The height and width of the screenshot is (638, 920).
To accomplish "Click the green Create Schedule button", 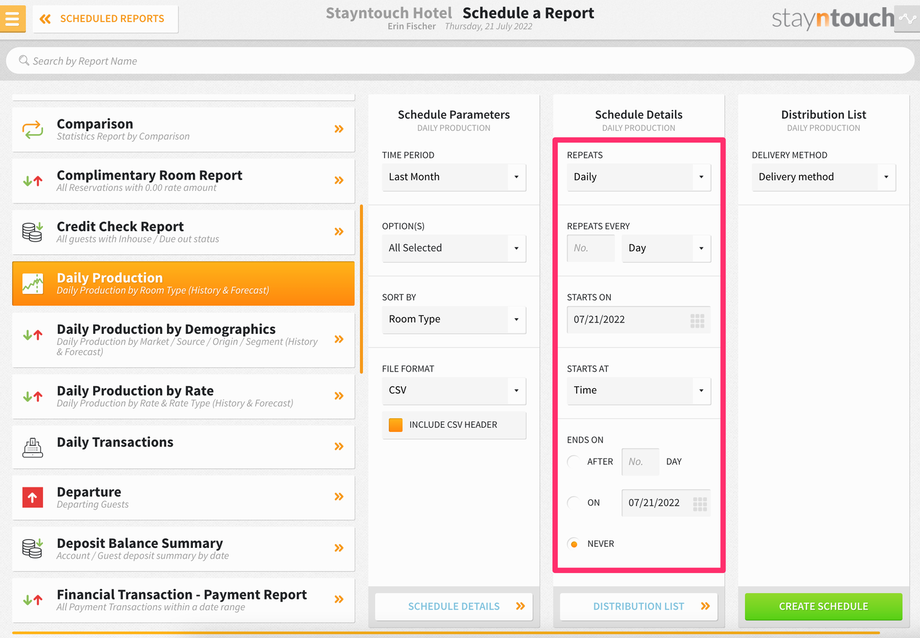I will click(823, 606).
